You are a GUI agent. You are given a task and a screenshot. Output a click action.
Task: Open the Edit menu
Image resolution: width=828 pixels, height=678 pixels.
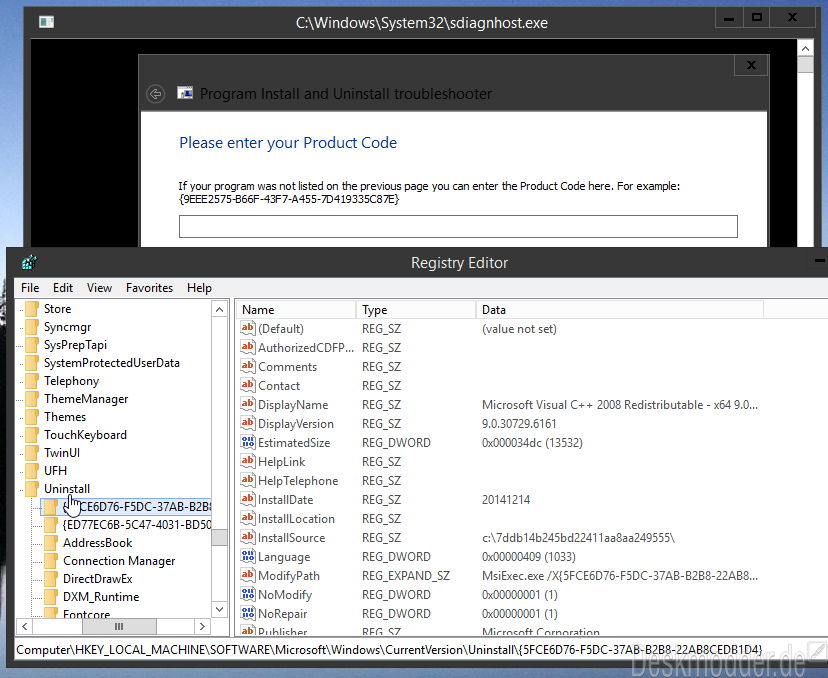coord(63,288)
